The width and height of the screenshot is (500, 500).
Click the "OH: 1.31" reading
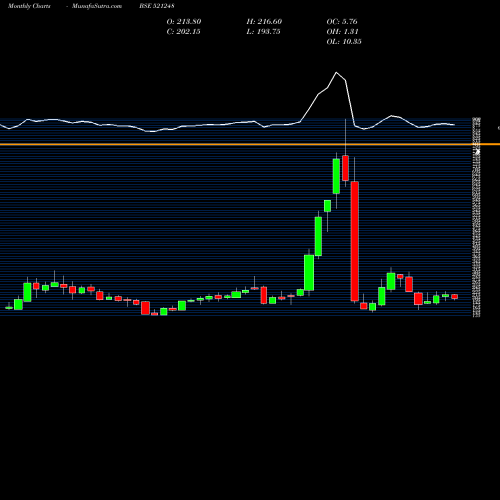342,31
